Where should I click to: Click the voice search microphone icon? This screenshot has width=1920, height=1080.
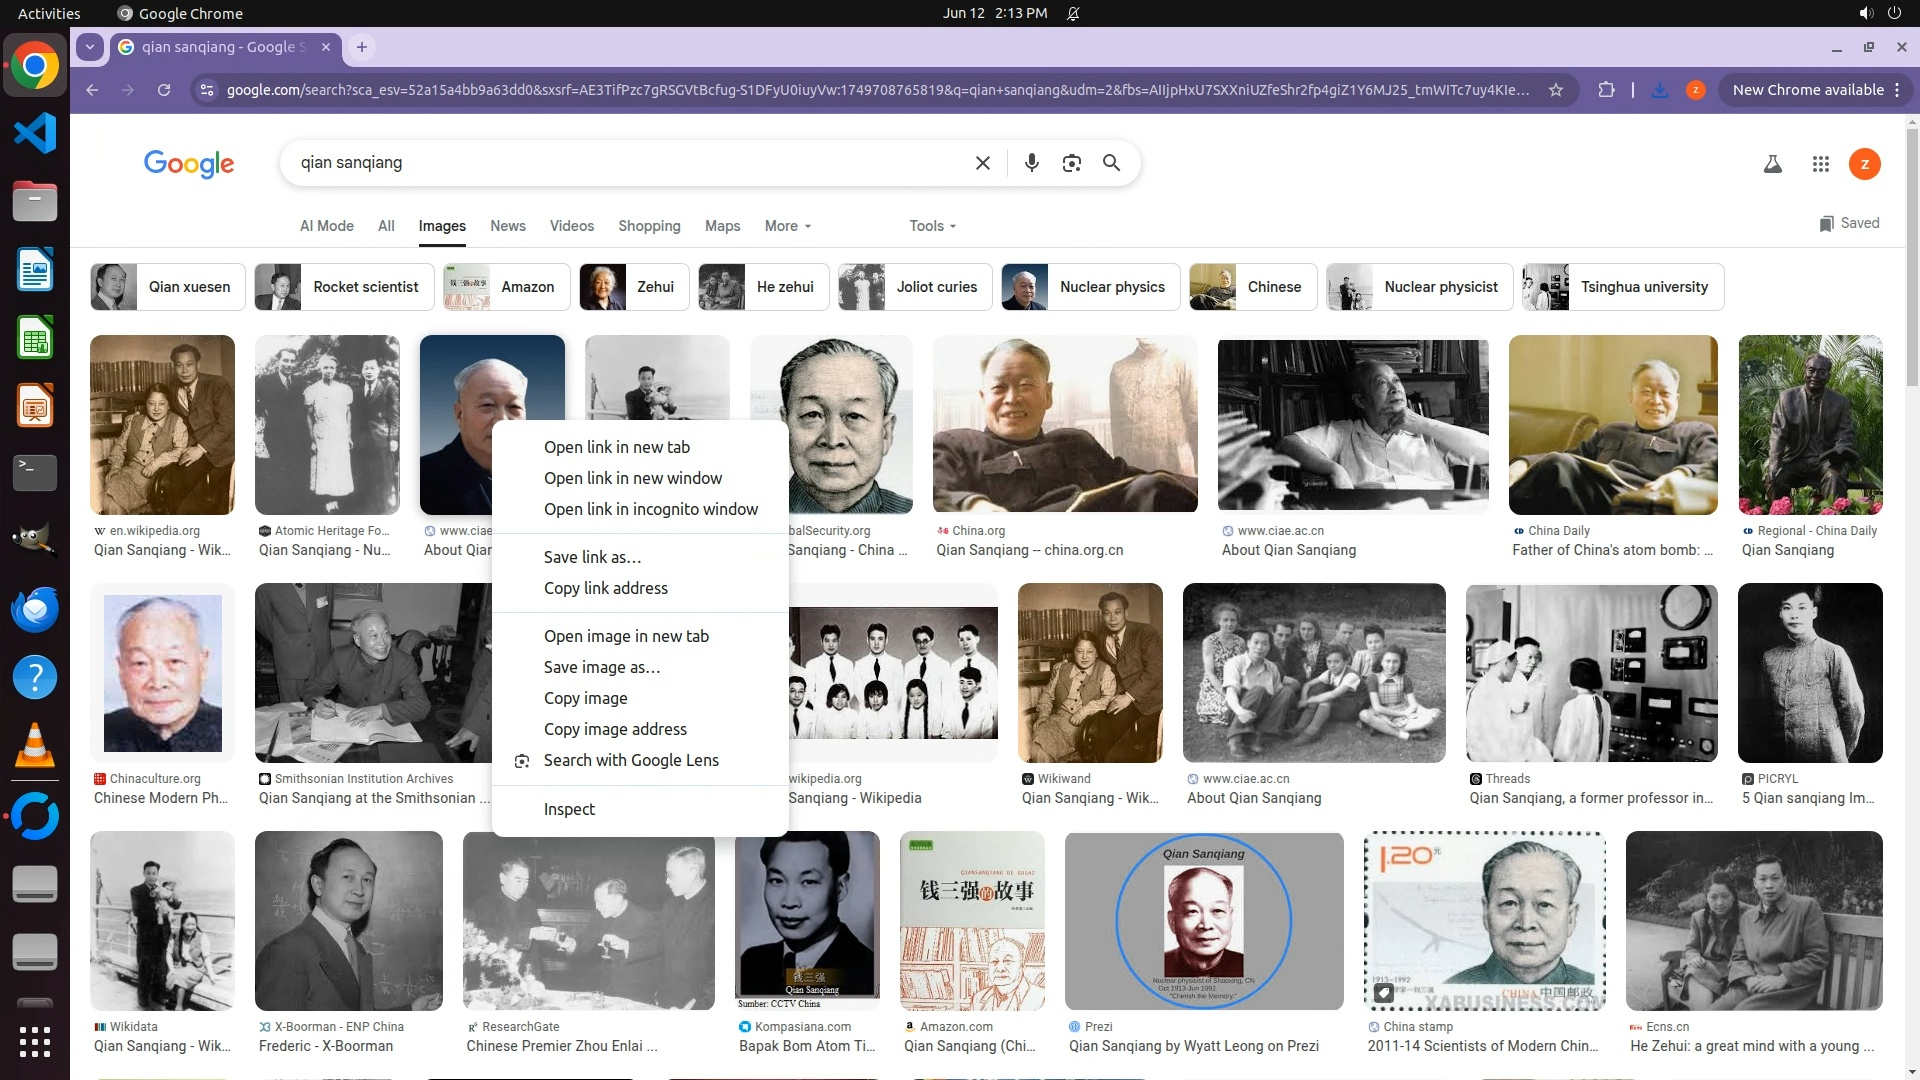point(1031,163)
